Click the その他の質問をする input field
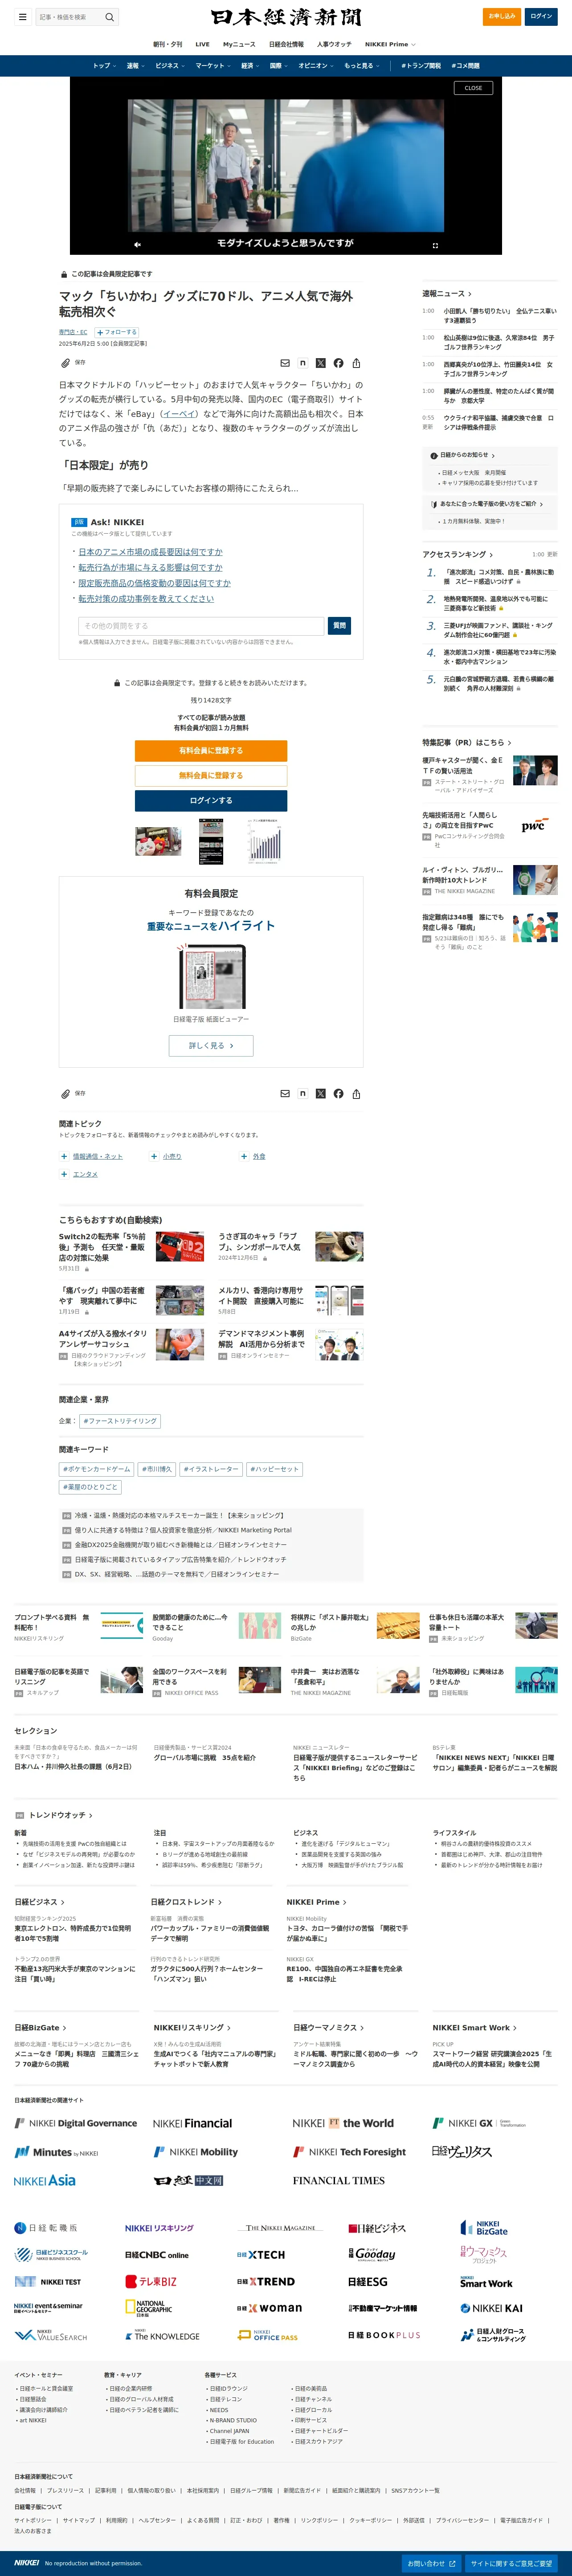Screen dimensions: 572x2576 pos(201,625)
